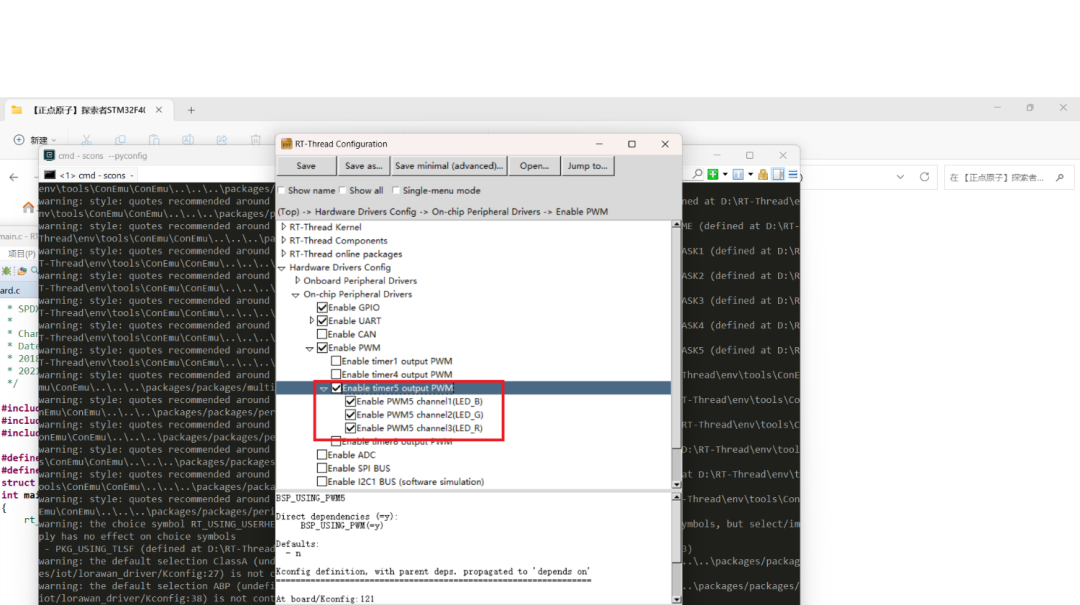The image size is (1080, 605).
Task: Click the green new console plus icon
Action: tap(712, 174)
